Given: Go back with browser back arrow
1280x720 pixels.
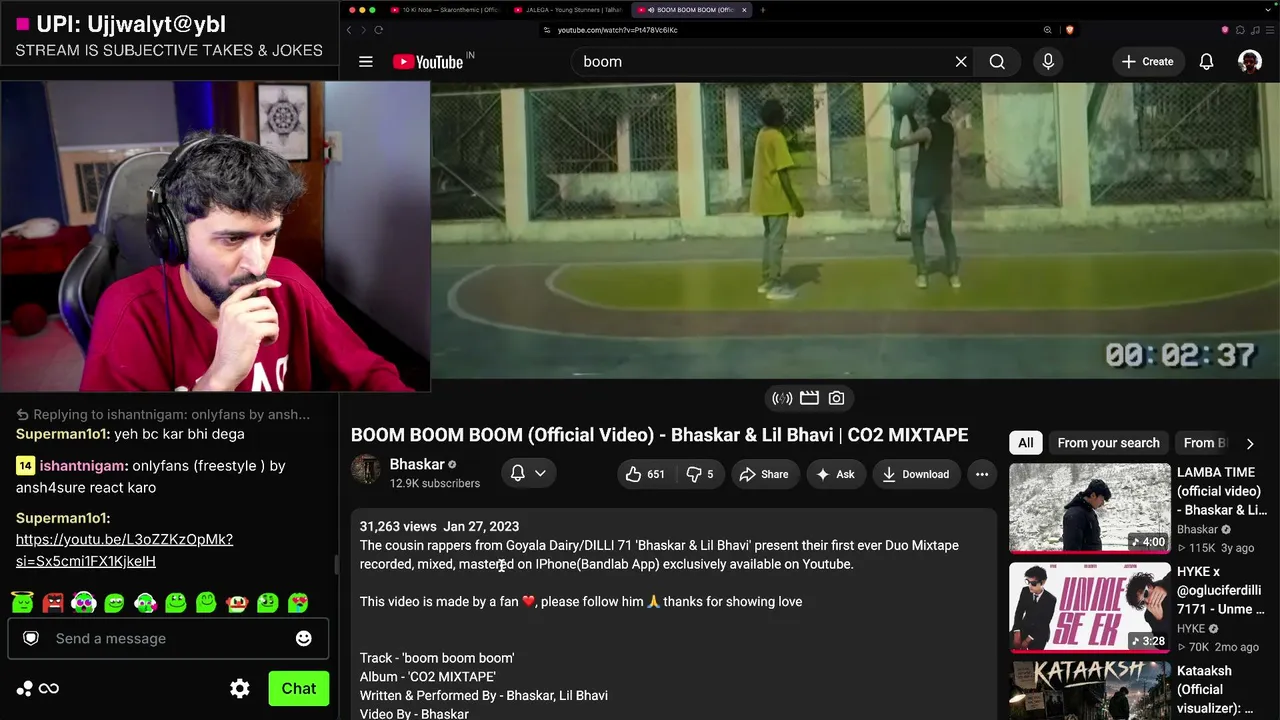Looking at the screenshot, I should [349, 30].
